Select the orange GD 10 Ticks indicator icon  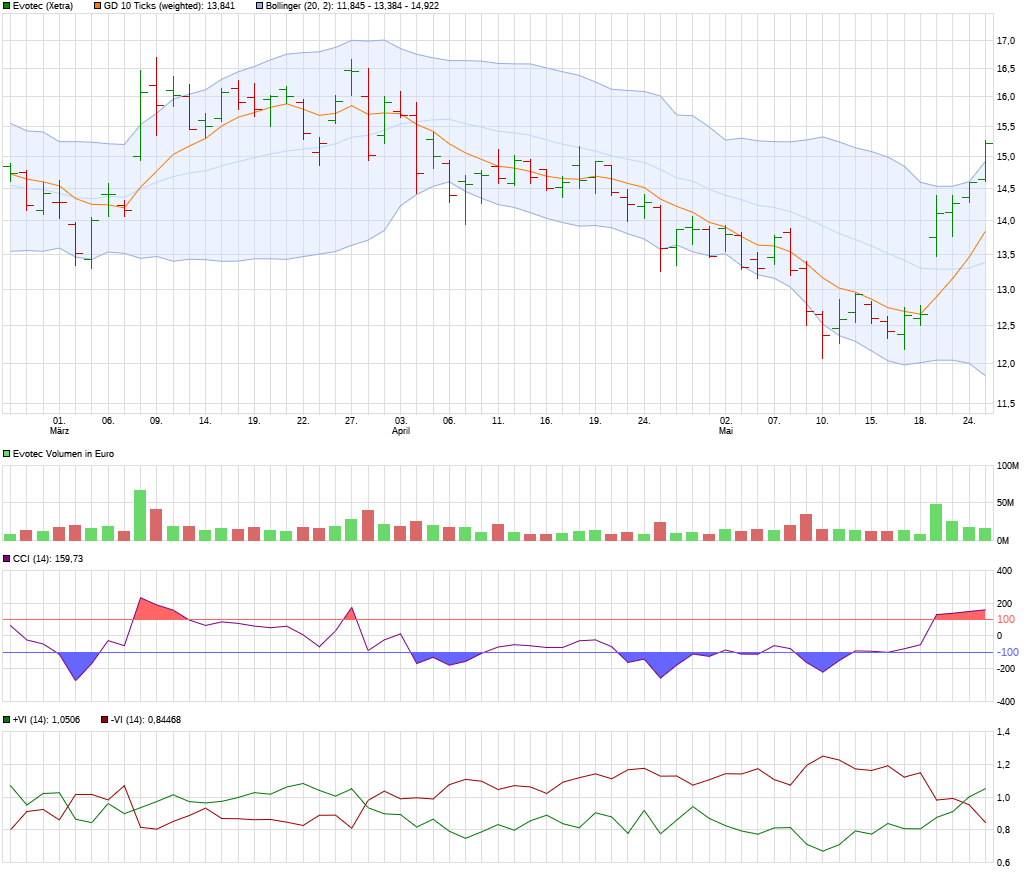pos(98,7)
